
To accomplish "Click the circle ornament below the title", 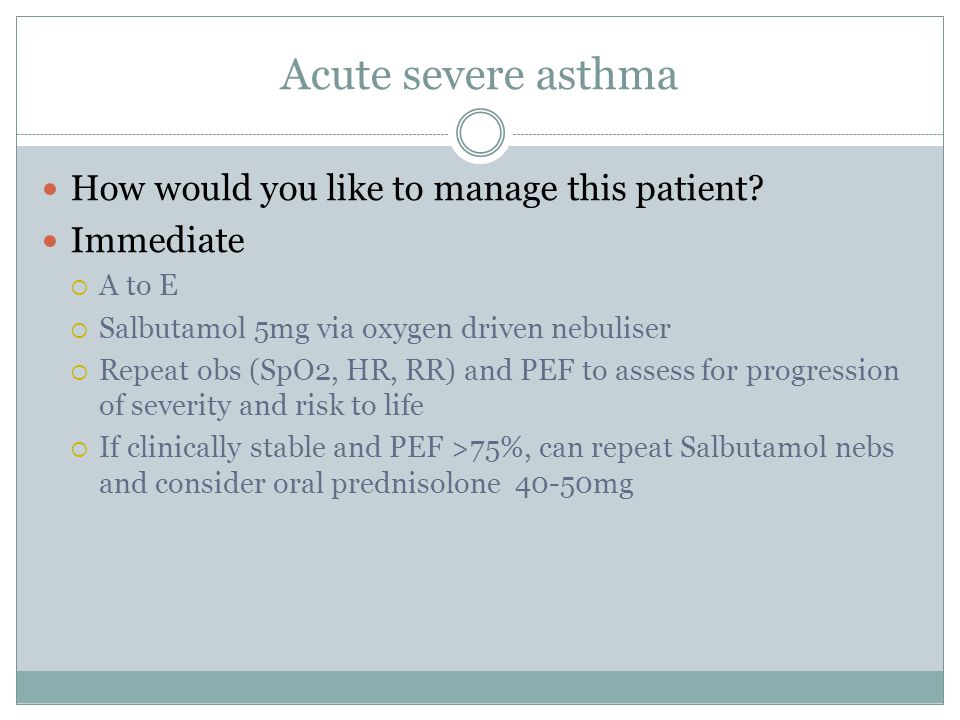I will (x=481, y=133).
